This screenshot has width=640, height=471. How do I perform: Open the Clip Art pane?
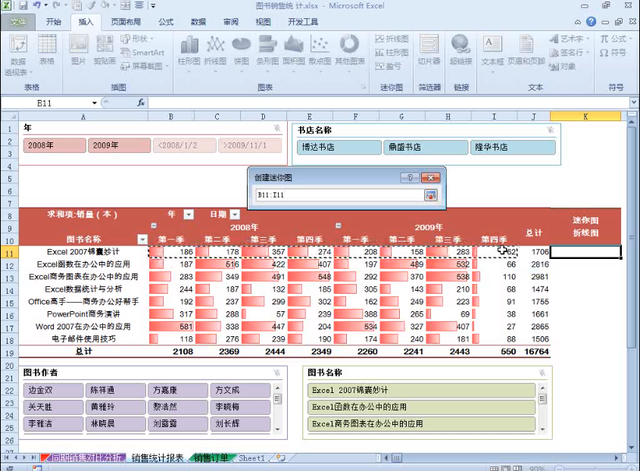104,49
